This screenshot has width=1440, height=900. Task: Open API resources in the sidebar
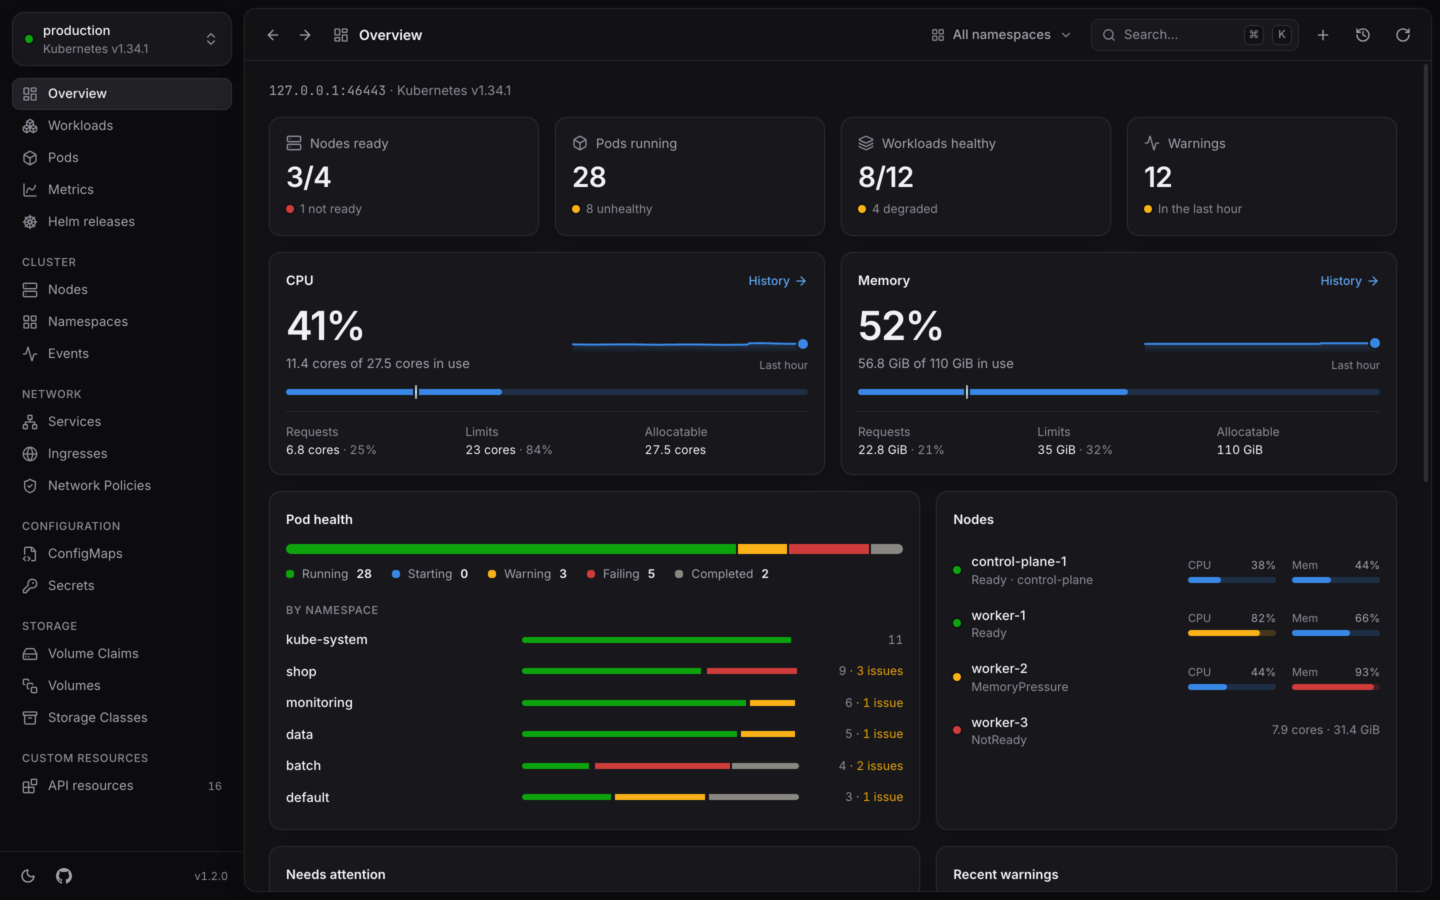(x=122, y=786)
